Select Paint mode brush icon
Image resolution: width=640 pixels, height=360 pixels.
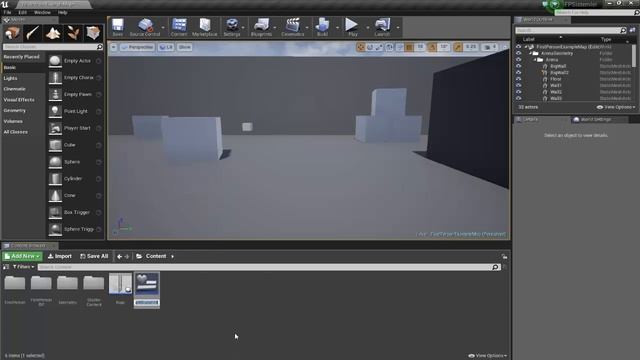33,33
